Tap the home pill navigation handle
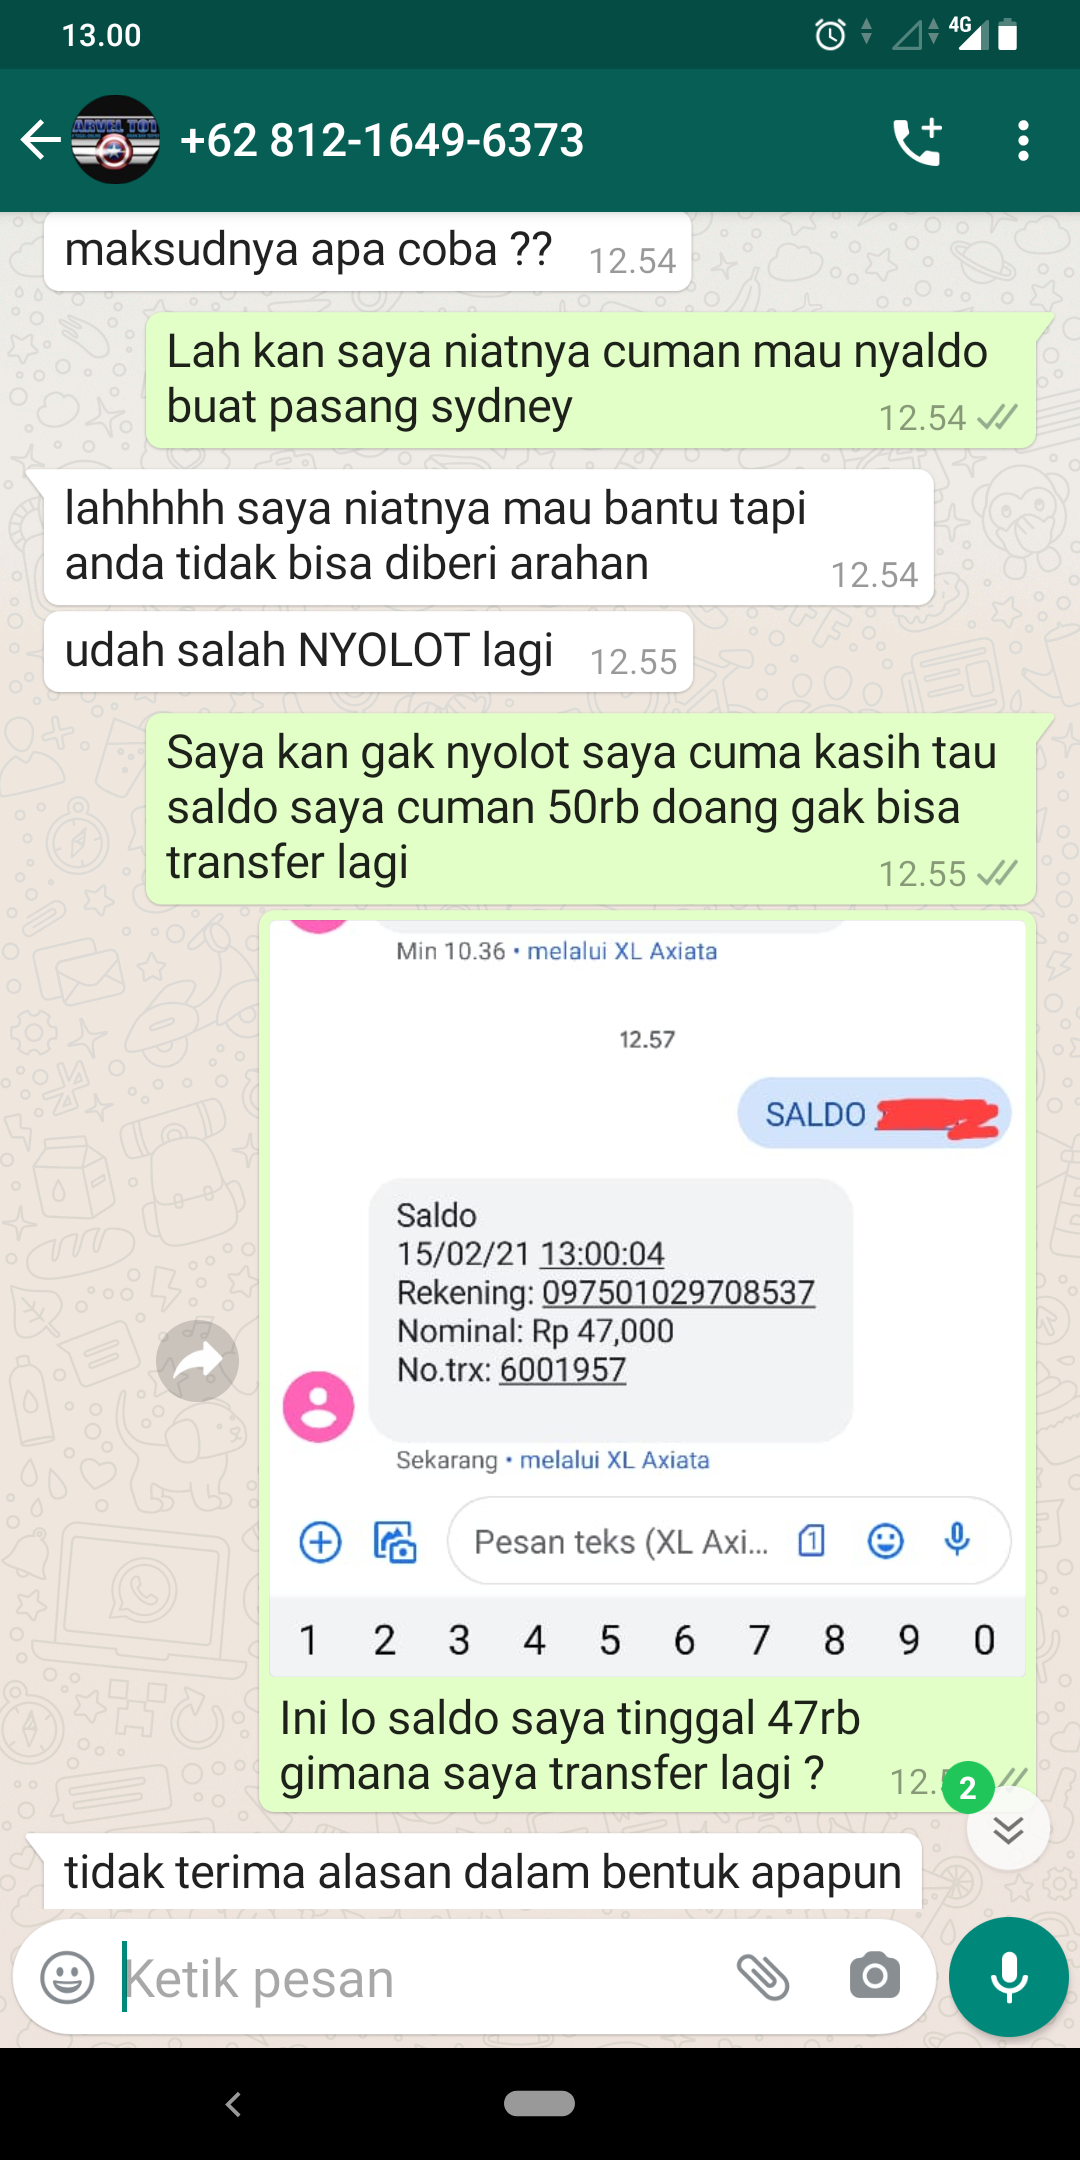 click(539, 2104)
